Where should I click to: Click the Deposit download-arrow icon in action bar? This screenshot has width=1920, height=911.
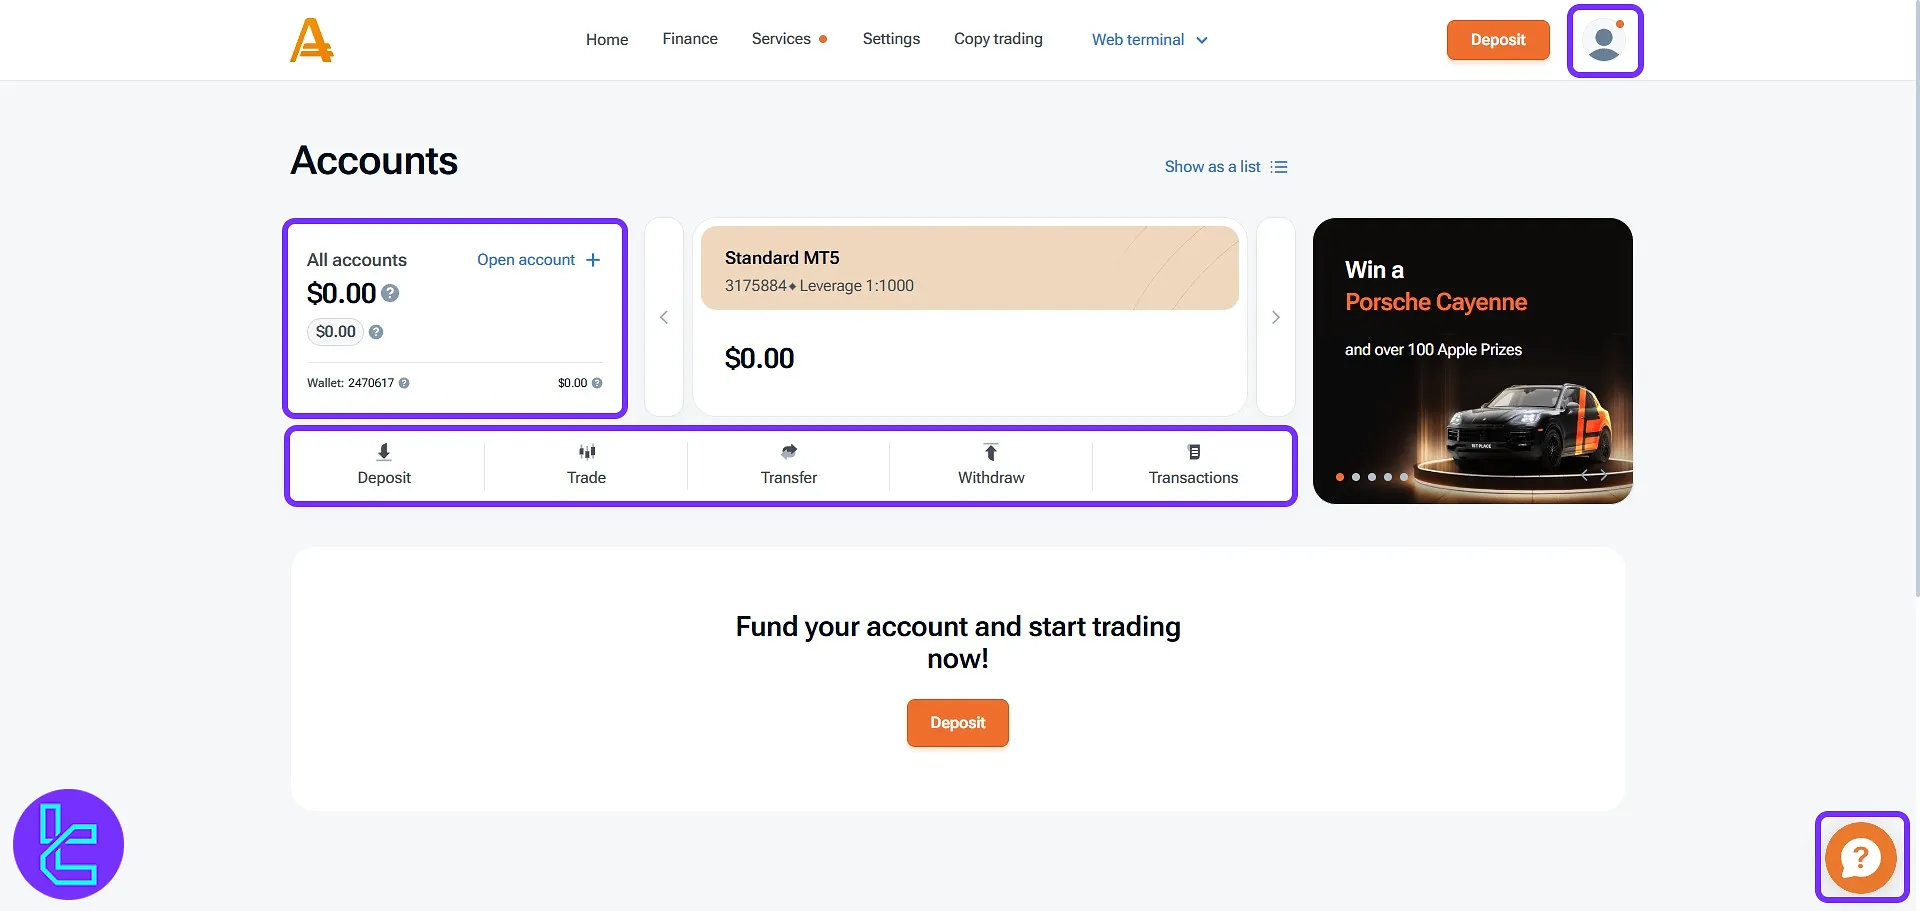384,452
